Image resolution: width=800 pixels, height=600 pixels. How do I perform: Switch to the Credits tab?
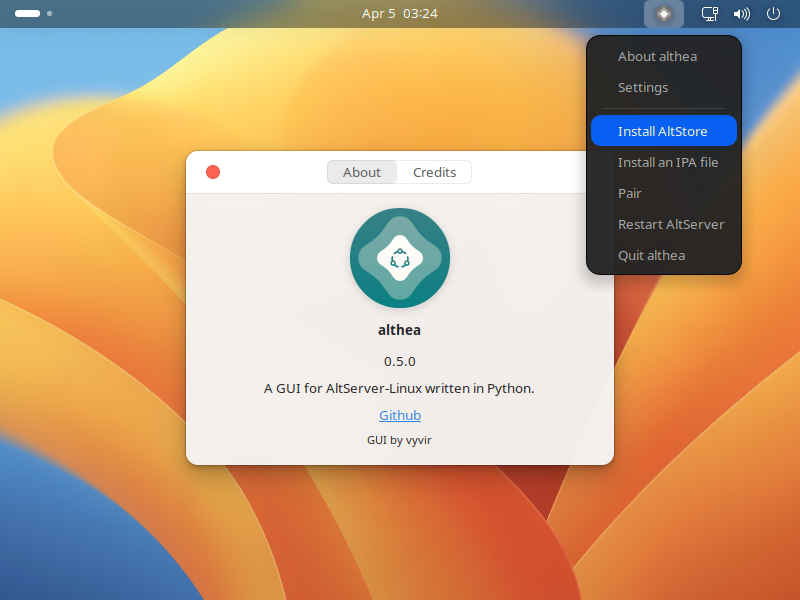[x=434, y=172]
